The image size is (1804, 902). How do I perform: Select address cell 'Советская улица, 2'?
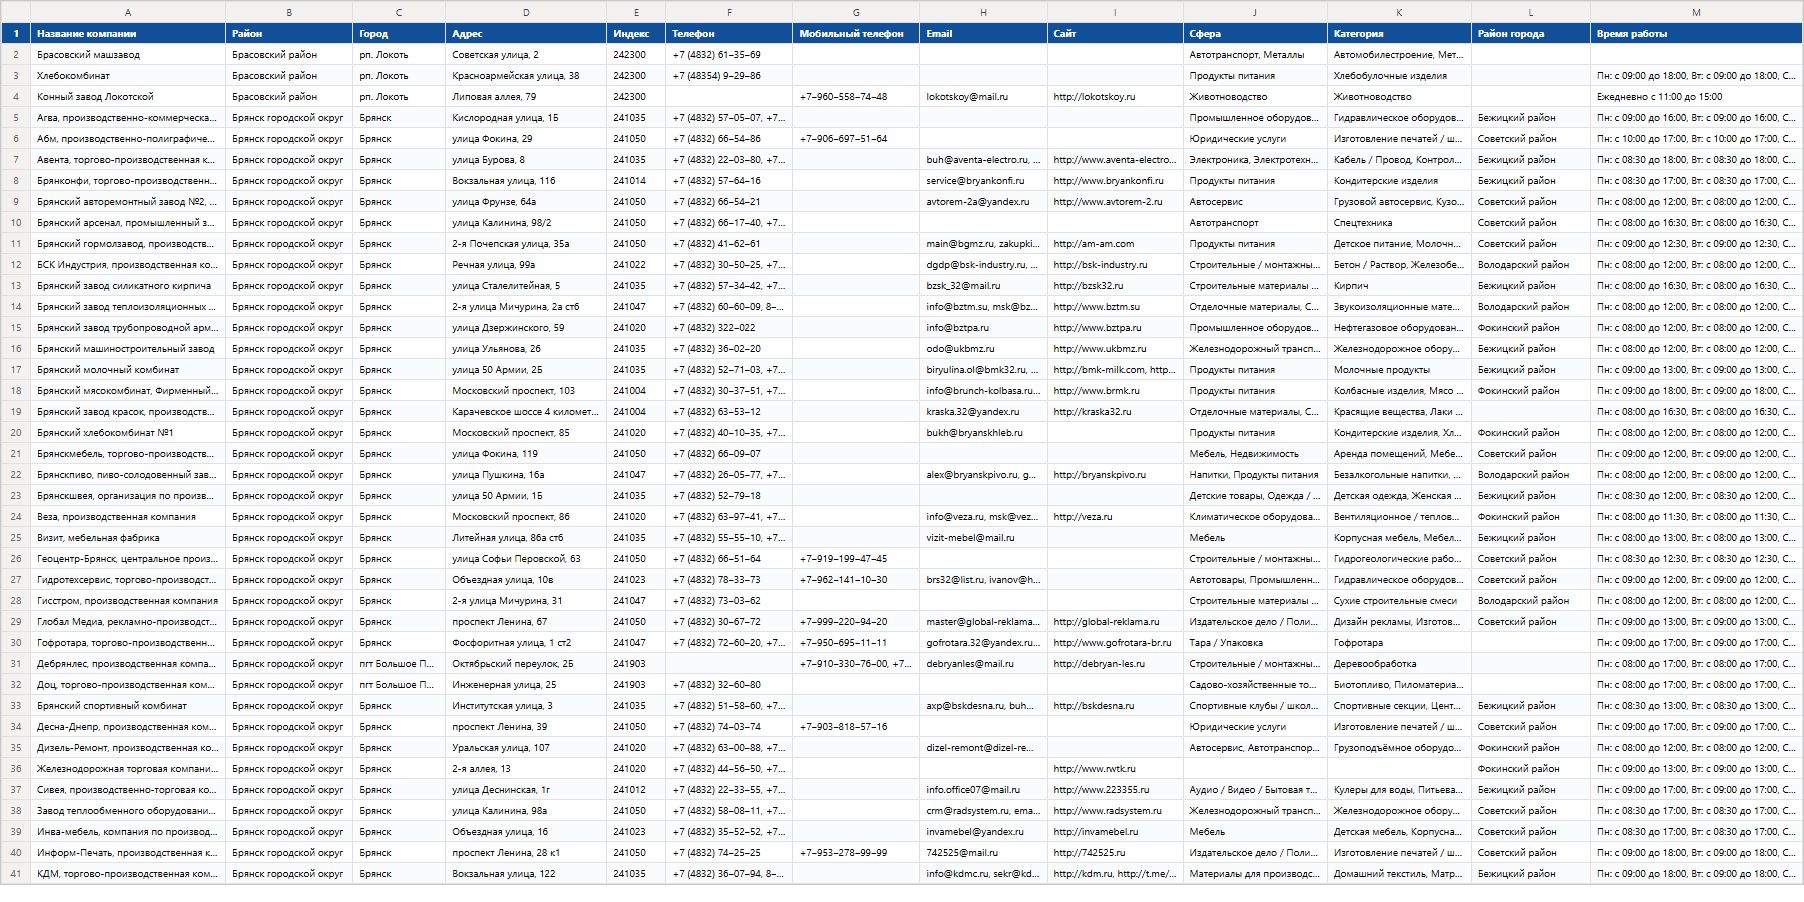coord(526,55)
